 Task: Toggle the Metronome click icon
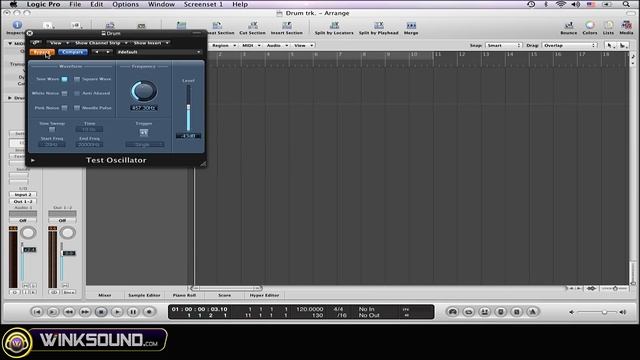point(533,312)
